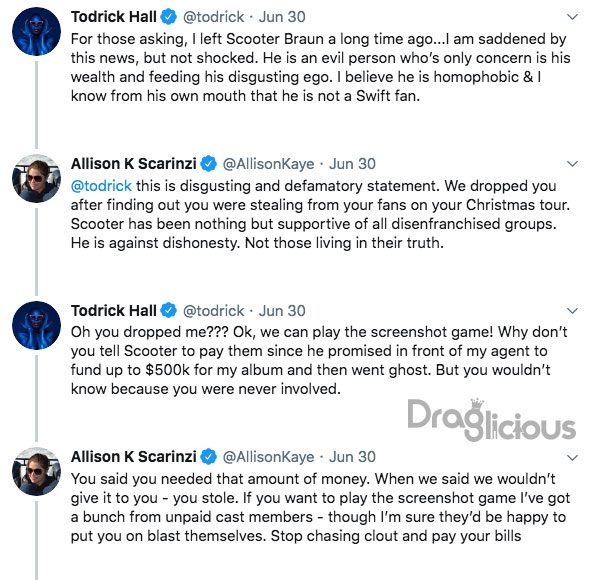Image resolution: width=592 pixels, height=580 pixels.
Task: Click Todrick Hall display name on third tweet
Action: click(x=114, y=311)
